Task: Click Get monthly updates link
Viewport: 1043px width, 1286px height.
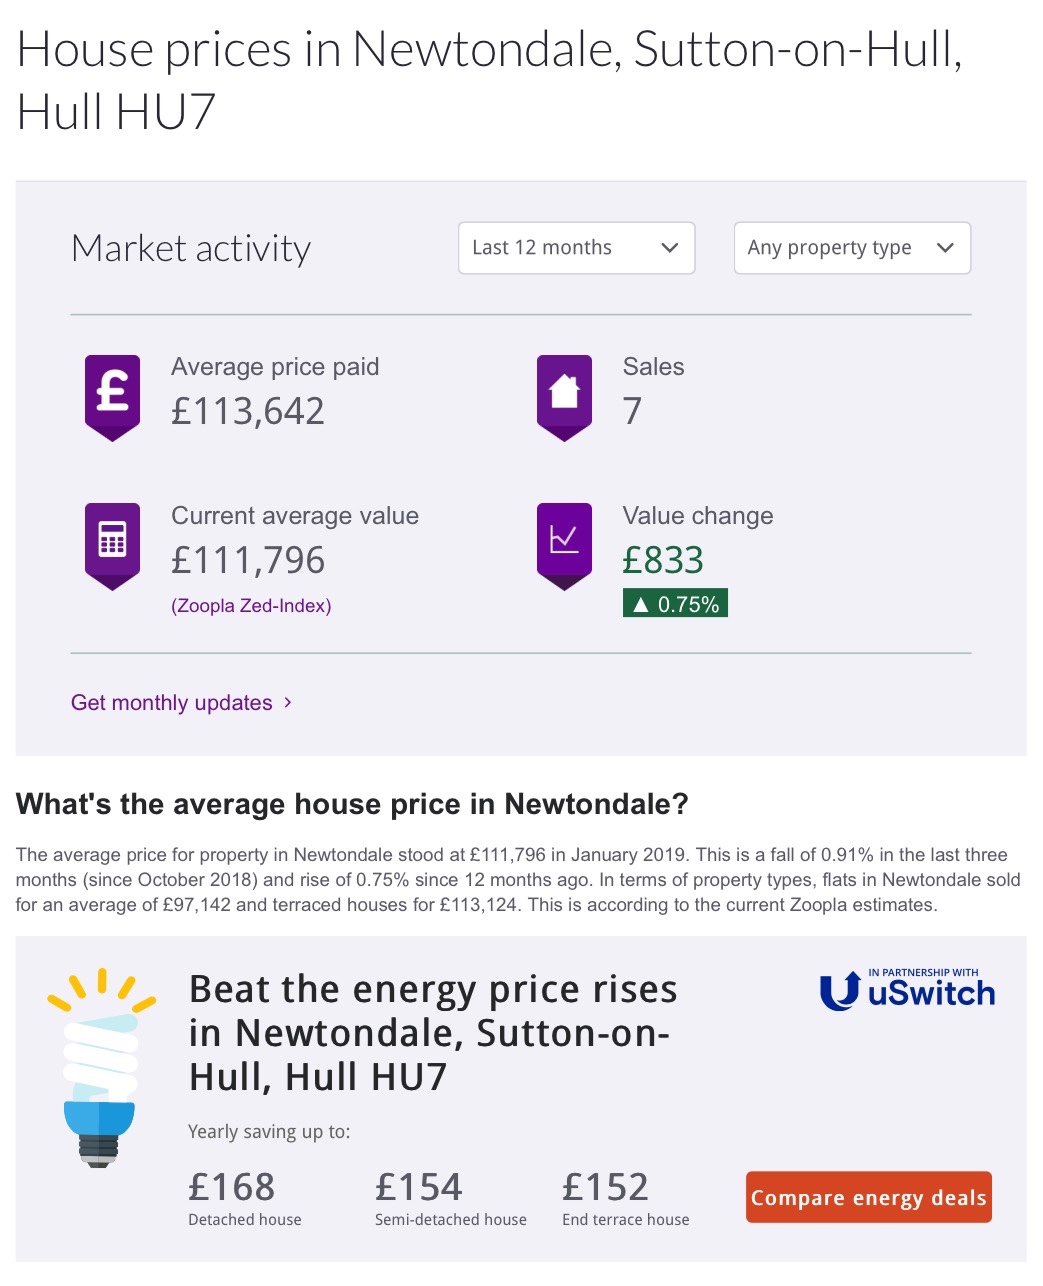Action: (x=172, y=703)
